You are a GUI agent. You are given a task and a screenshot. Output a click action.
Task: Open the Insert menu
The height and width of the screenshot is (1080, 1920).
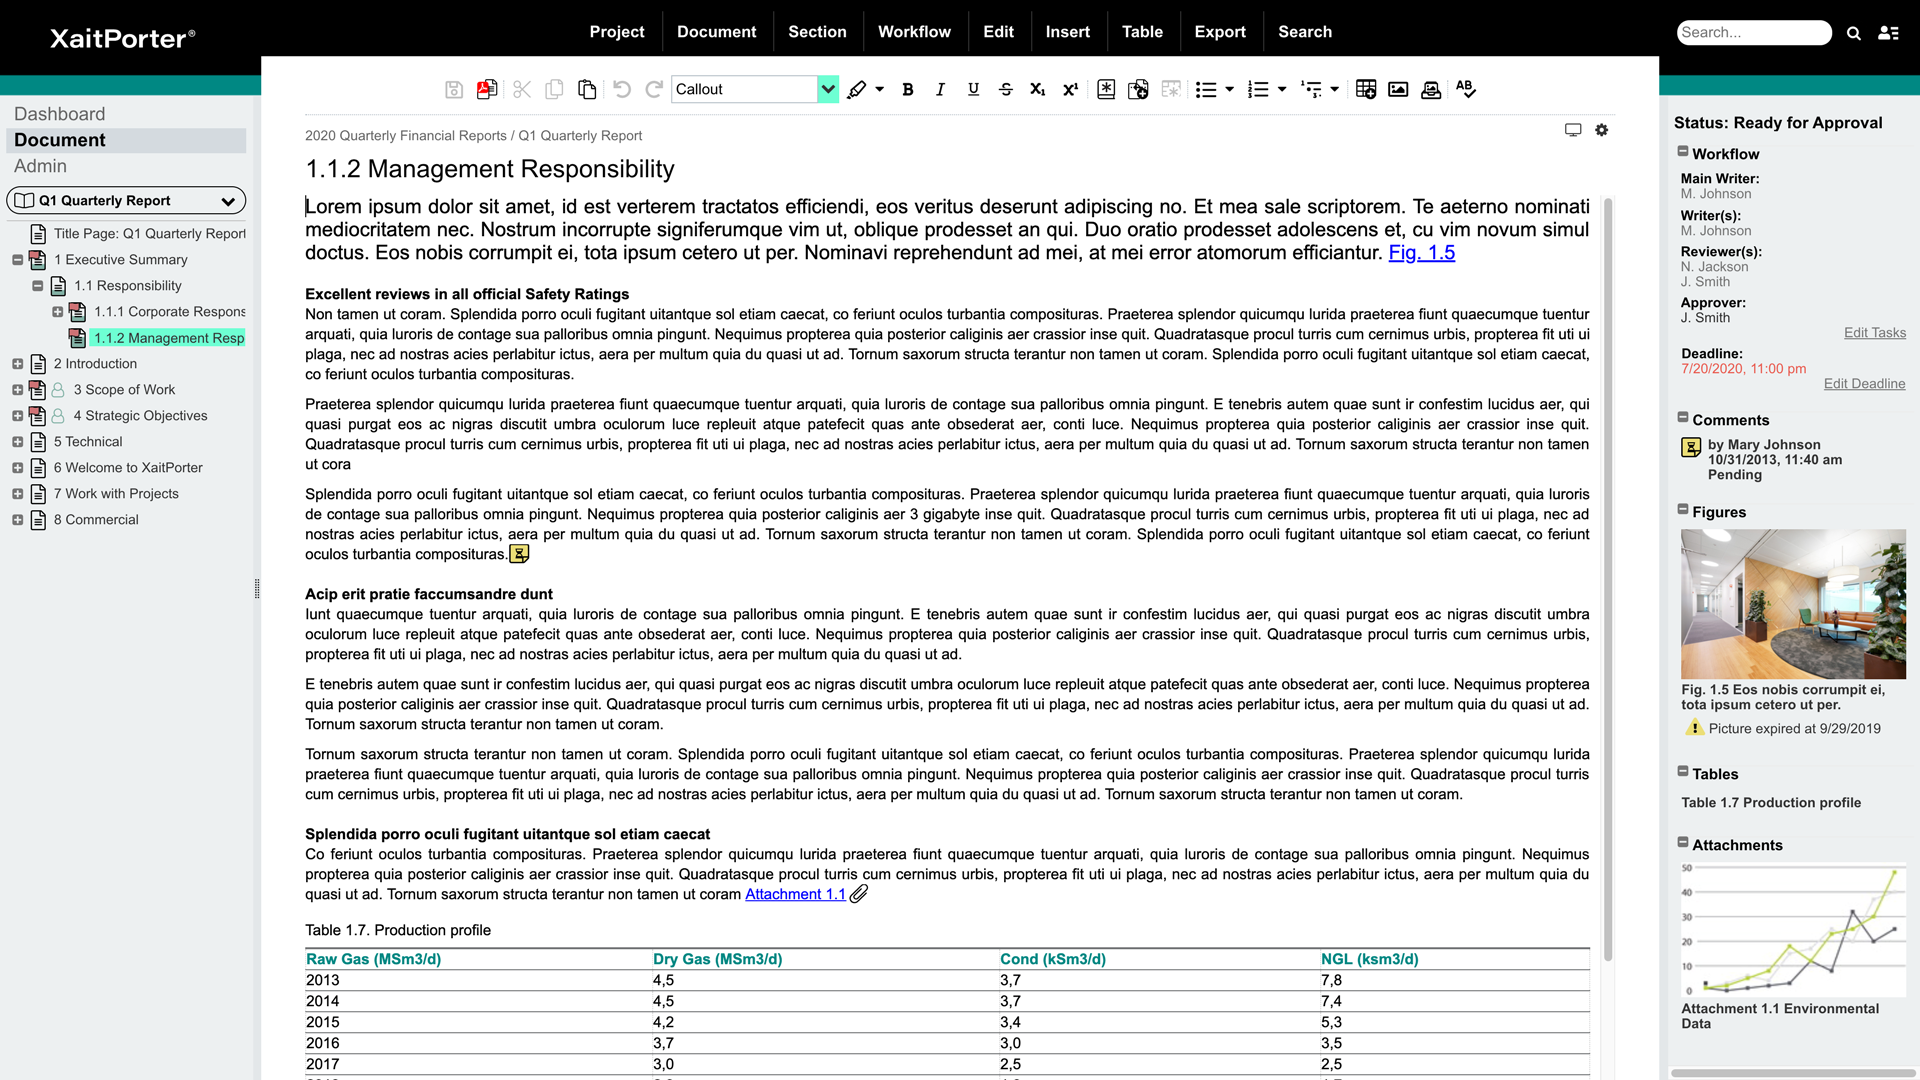[1067, 31]
